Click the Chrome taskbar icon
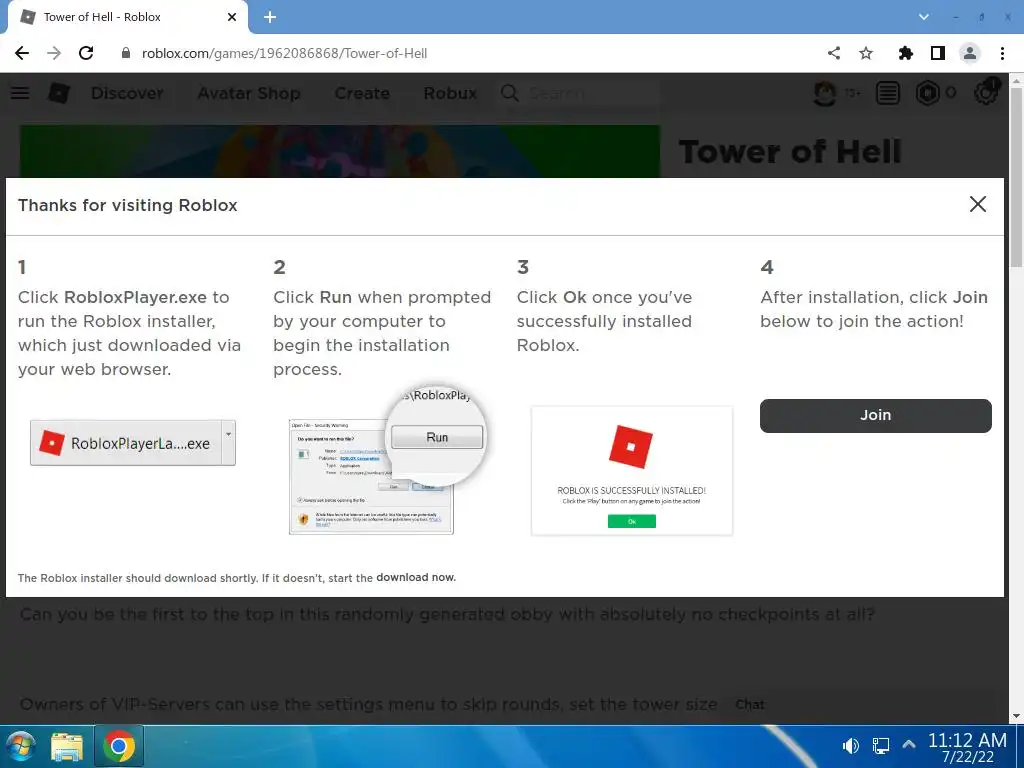 click(119, 746)
